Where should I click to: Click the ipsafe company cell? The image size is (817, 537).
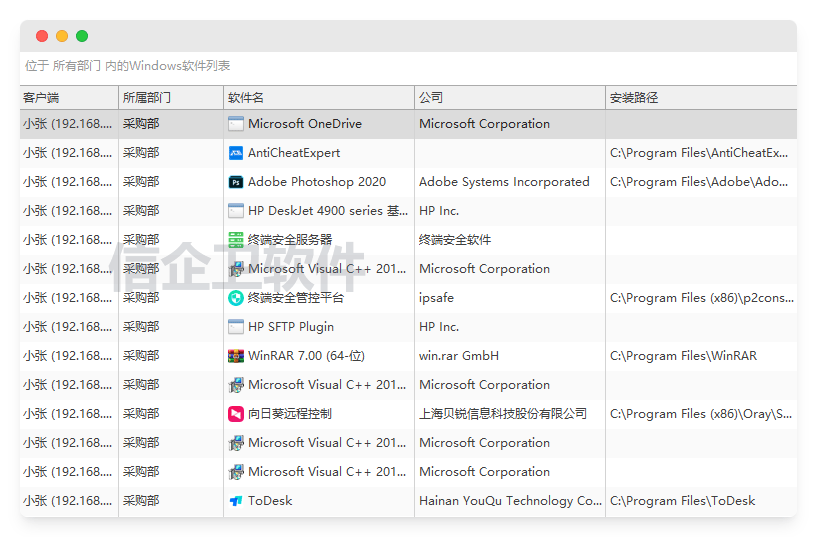436,298
